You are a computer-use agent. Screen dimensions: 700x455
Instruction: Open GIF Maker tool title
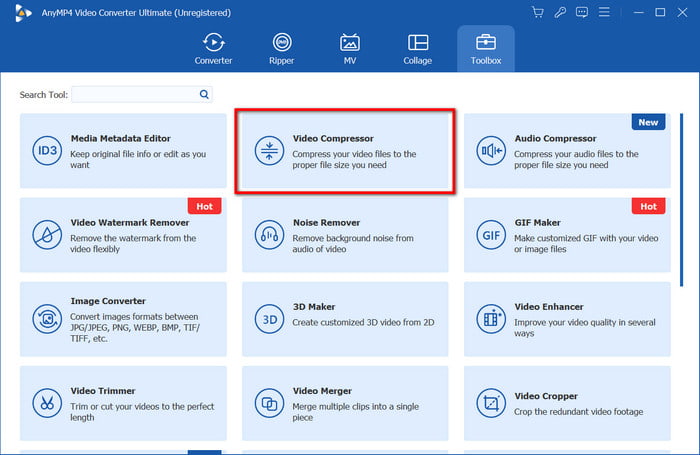tap(538, 222)
